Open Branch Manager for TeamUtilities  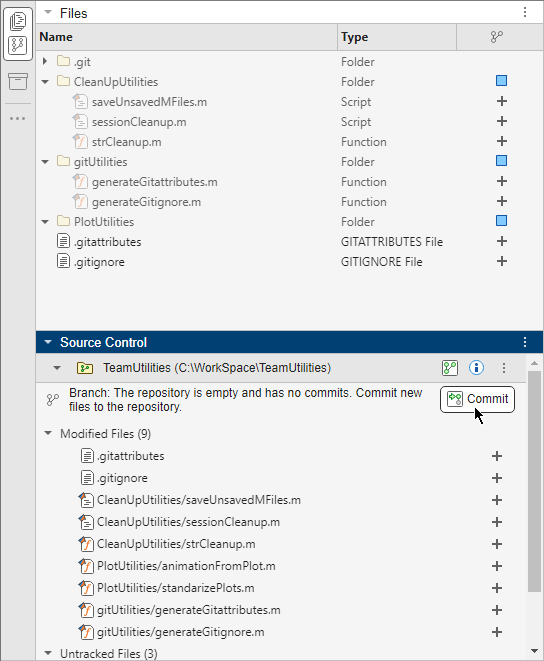[x=450, y=368]
